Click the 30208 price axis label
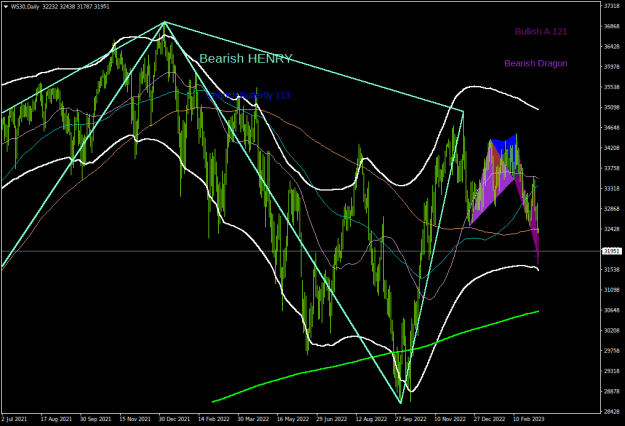 (611, 330)
